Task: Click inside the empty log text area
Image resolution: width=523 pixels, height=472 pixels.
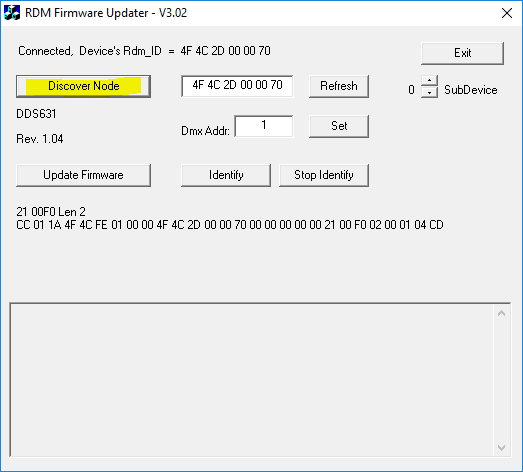Action: click(252, 380)
